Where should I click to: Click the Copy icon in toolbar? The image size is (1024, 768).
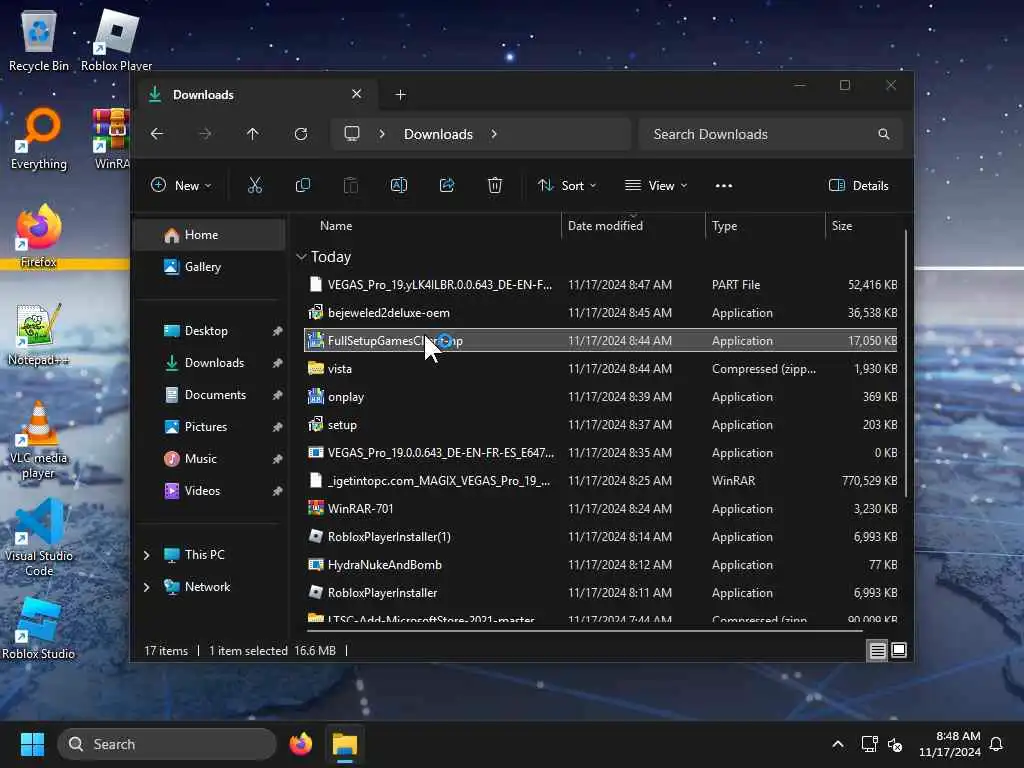click(302, 185)
